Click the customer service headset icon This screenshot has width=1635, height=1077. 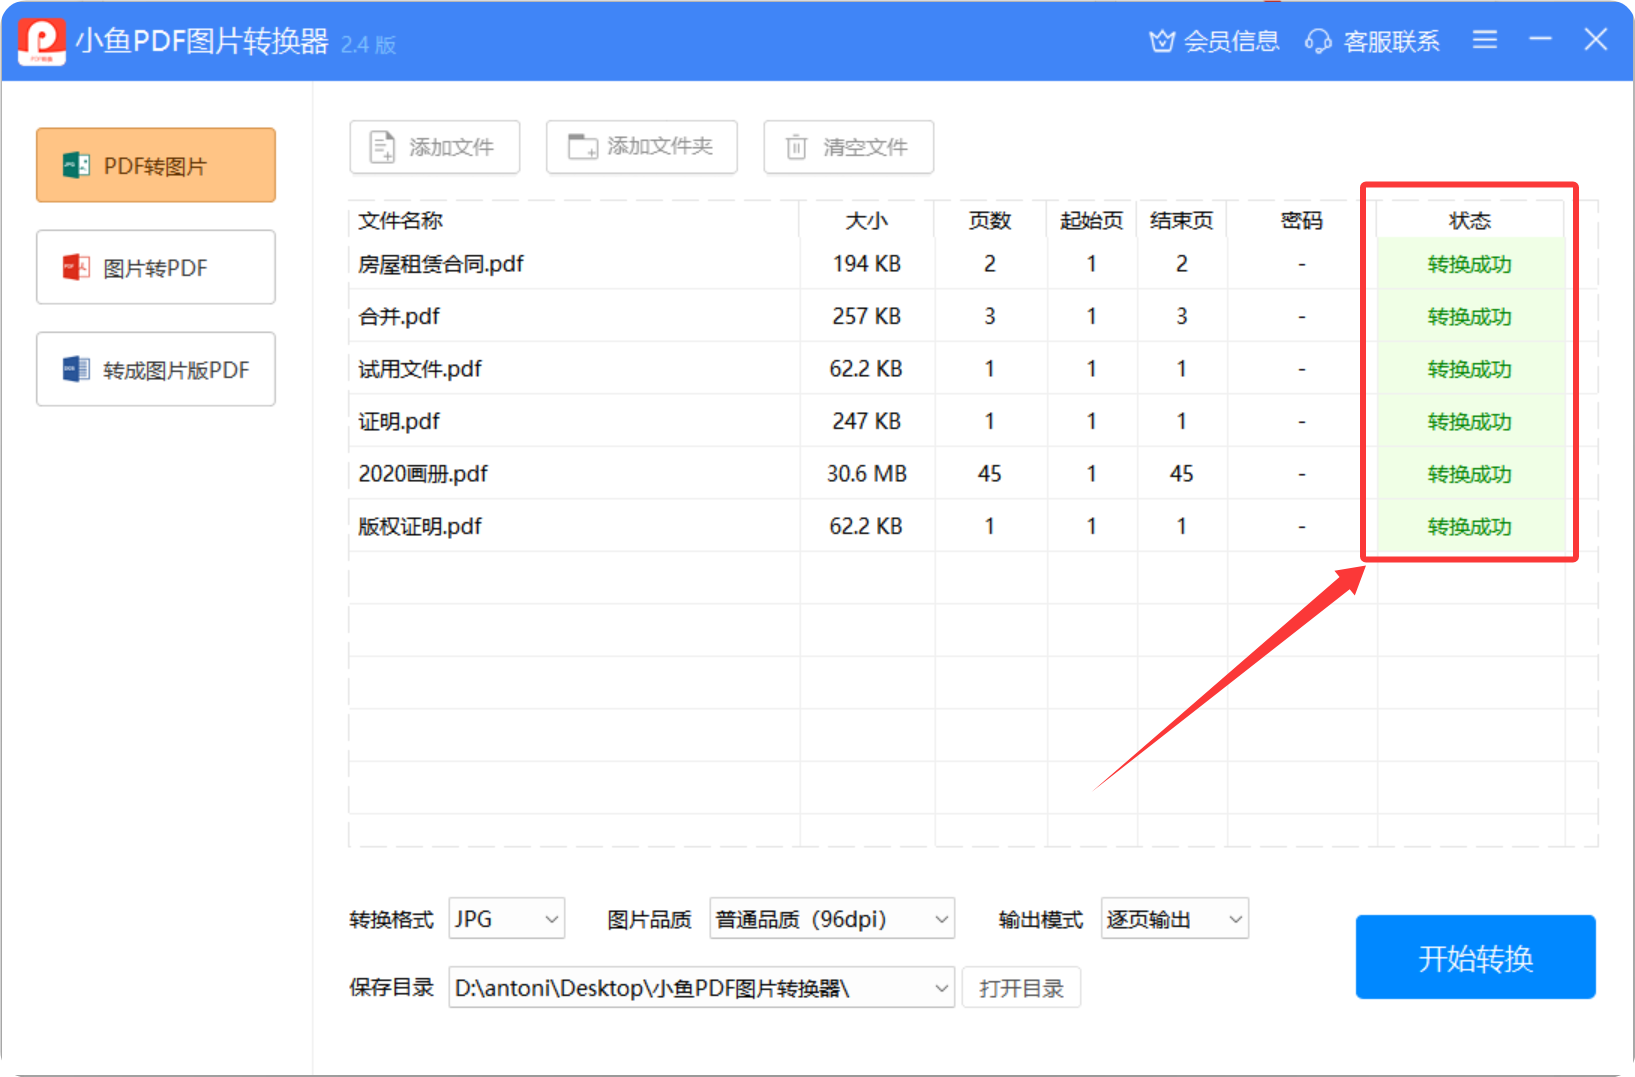click(x=1318, y=41)
